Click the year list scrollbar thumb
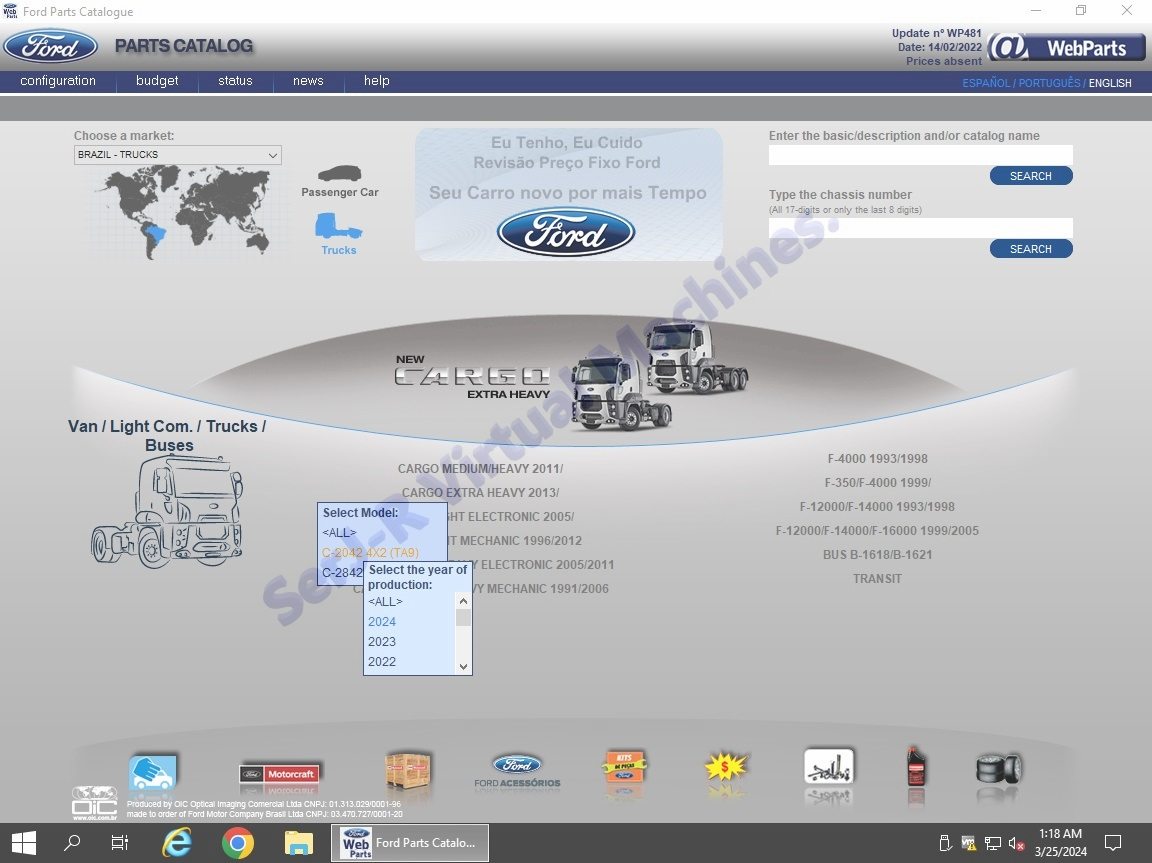Screen dimensions: 1152x863 coord(463,617)
